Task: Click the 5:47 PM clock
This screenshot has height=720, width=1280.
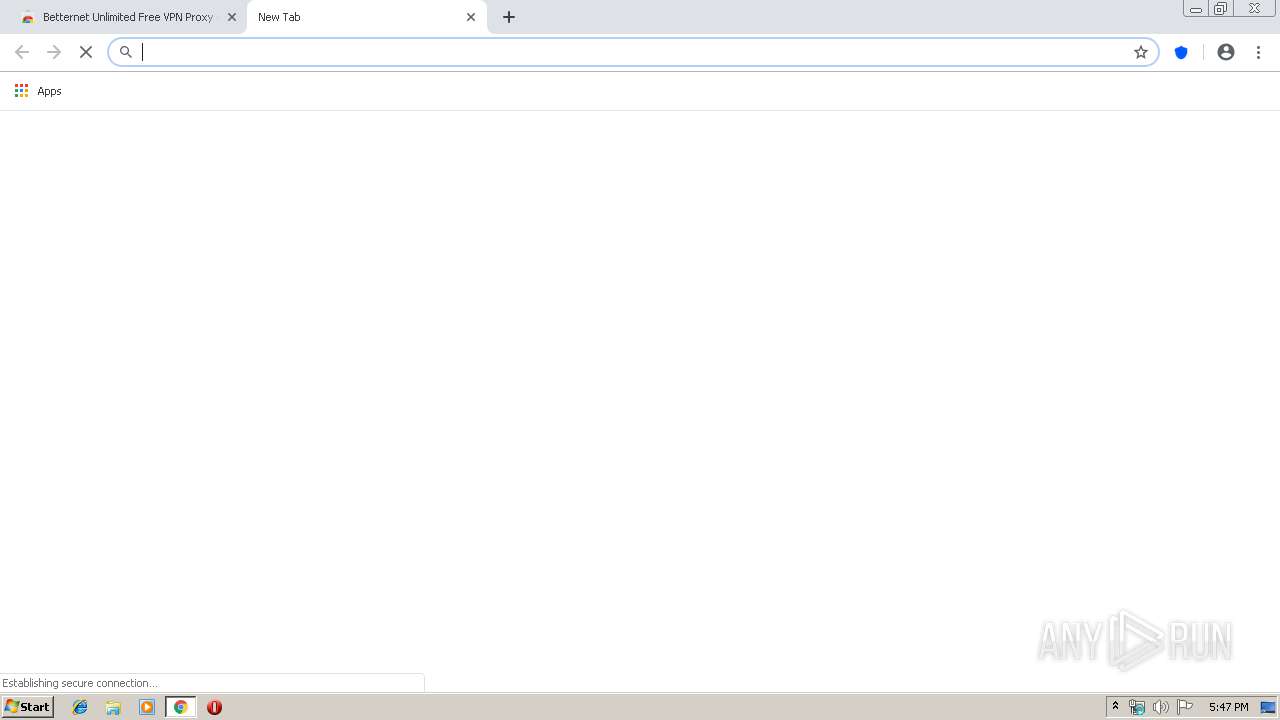Action: click(x=1228, y=707)
